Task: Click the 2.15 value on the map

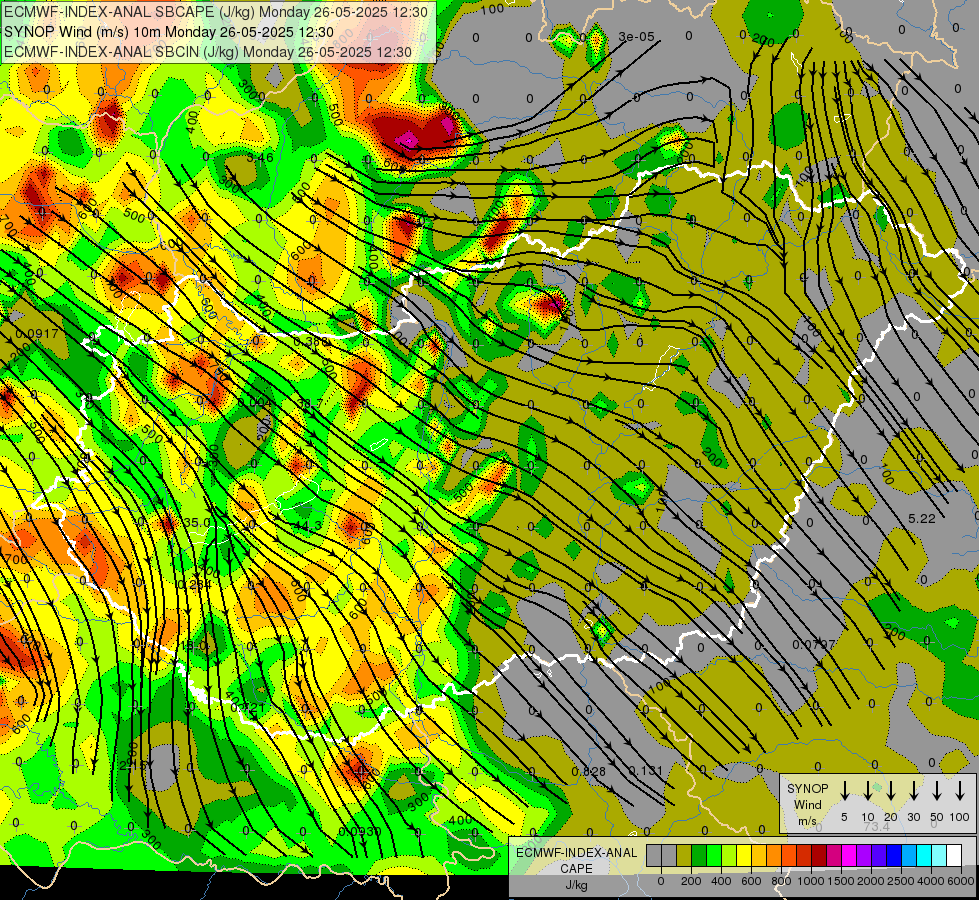Action: pos(132,765)
